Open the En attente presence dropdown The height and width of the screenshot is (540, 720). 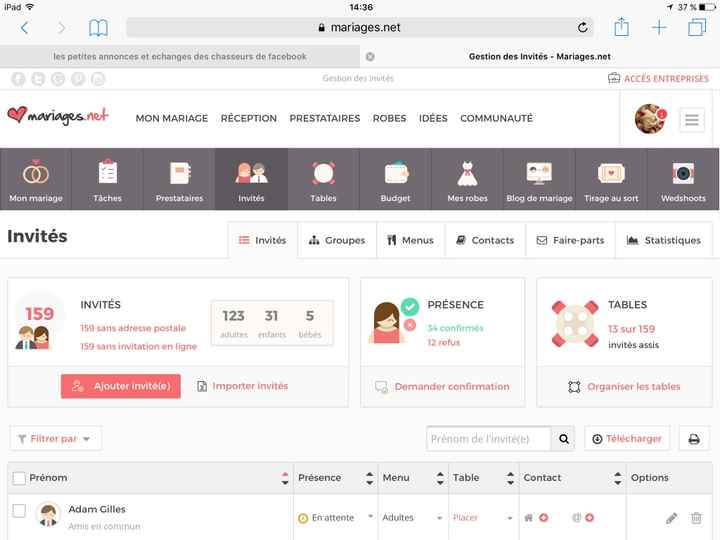click(x=335, y=518)
